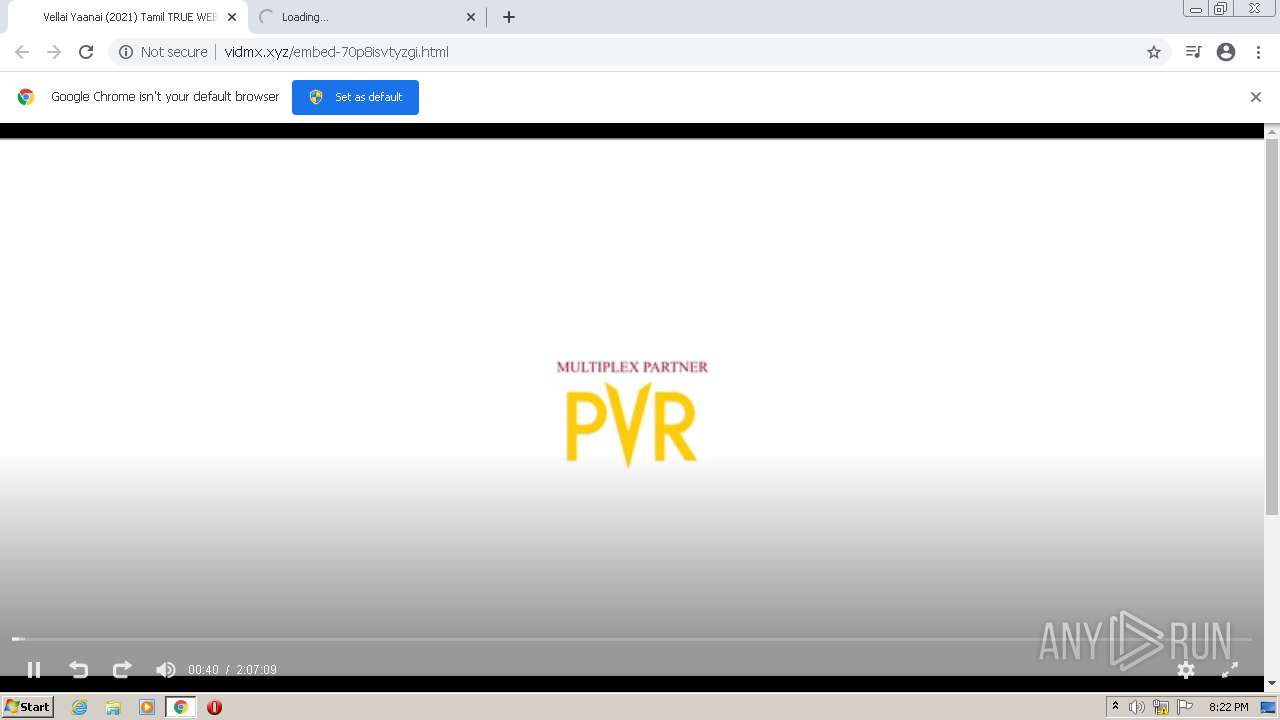Open the Chrome profile avatar menu
The height and width of the screenshot is (720, 1280).
pos(1226,52)
